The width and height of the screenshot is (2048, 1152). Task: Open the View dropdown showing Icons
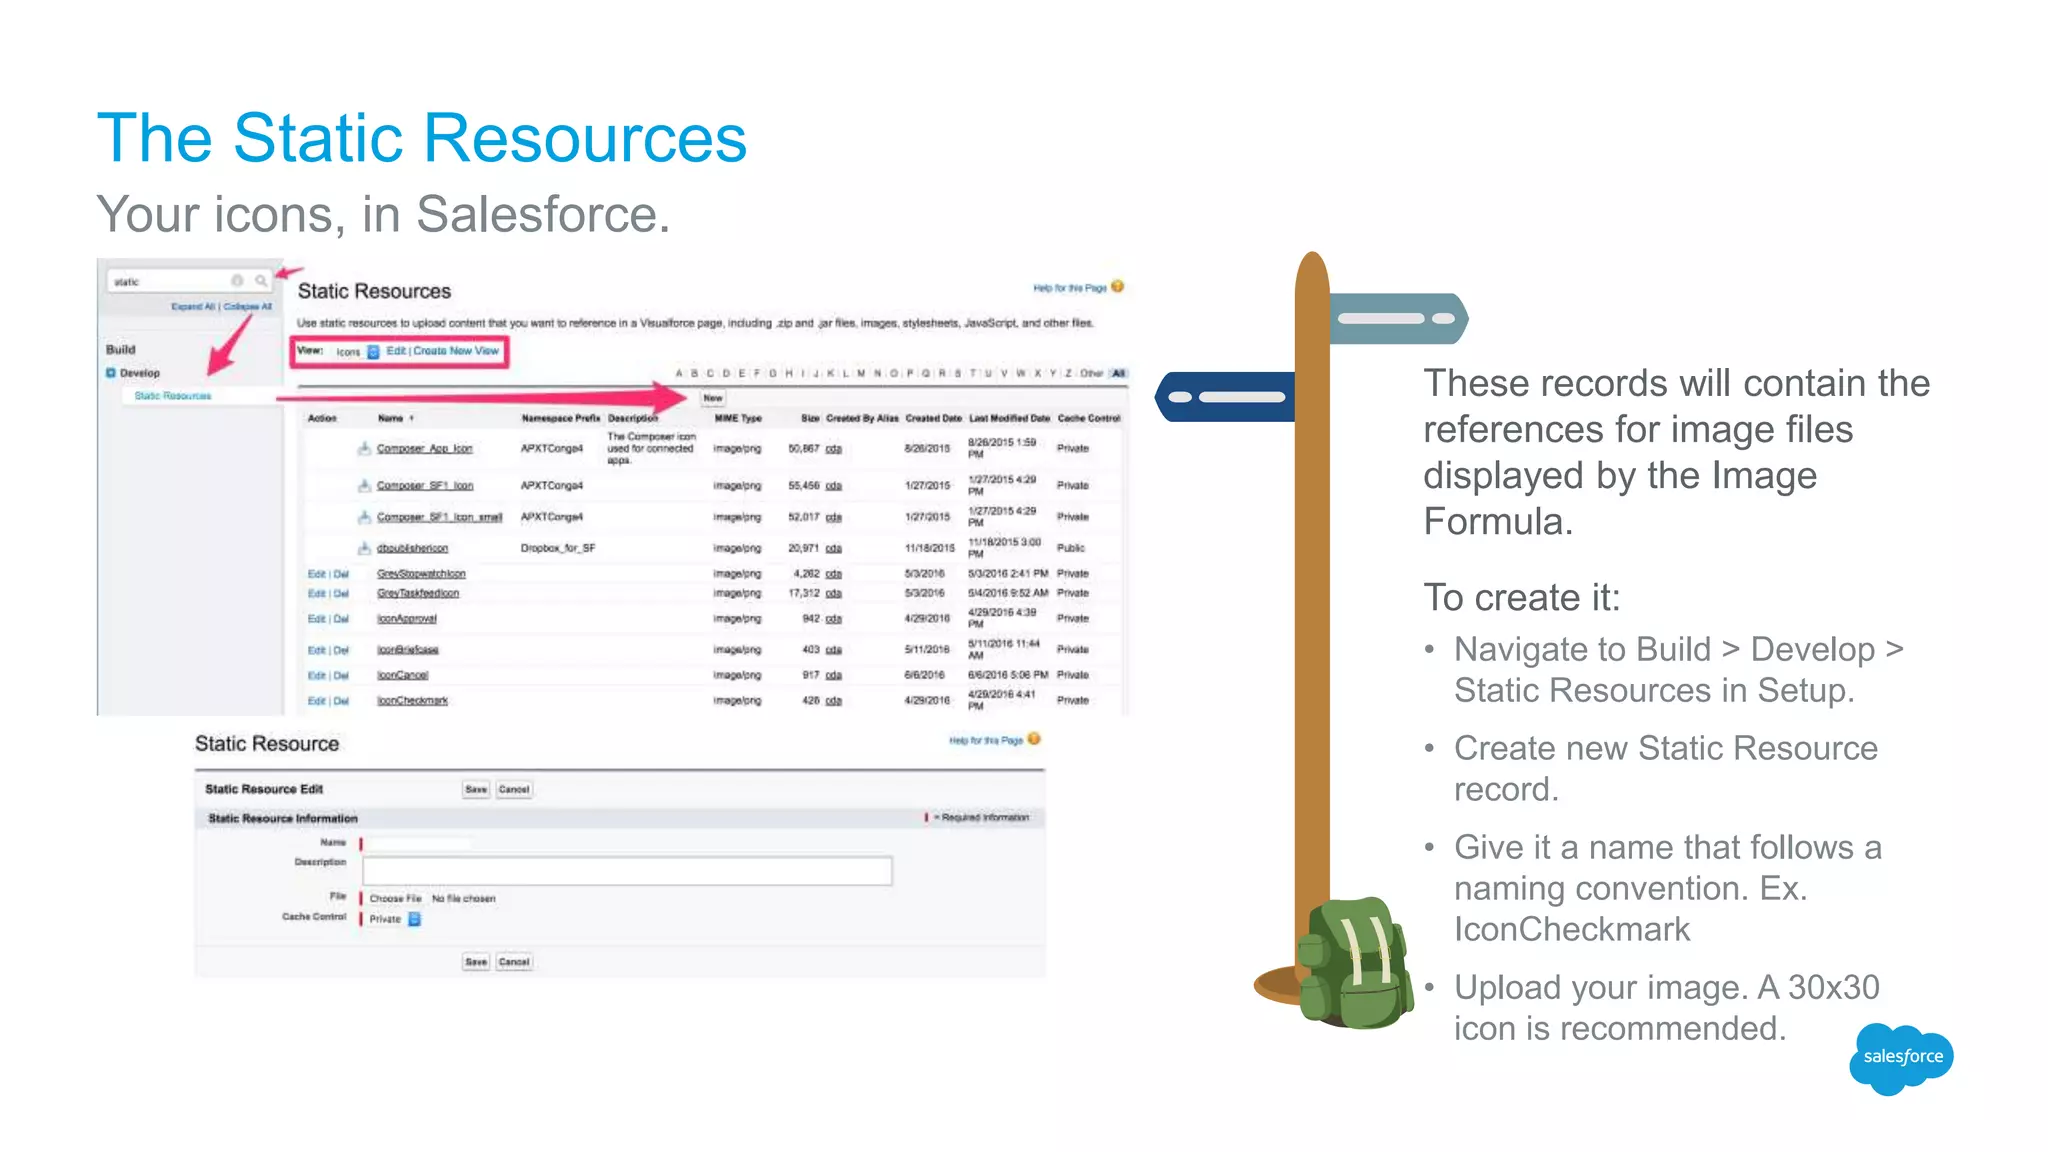click(373, 352)
